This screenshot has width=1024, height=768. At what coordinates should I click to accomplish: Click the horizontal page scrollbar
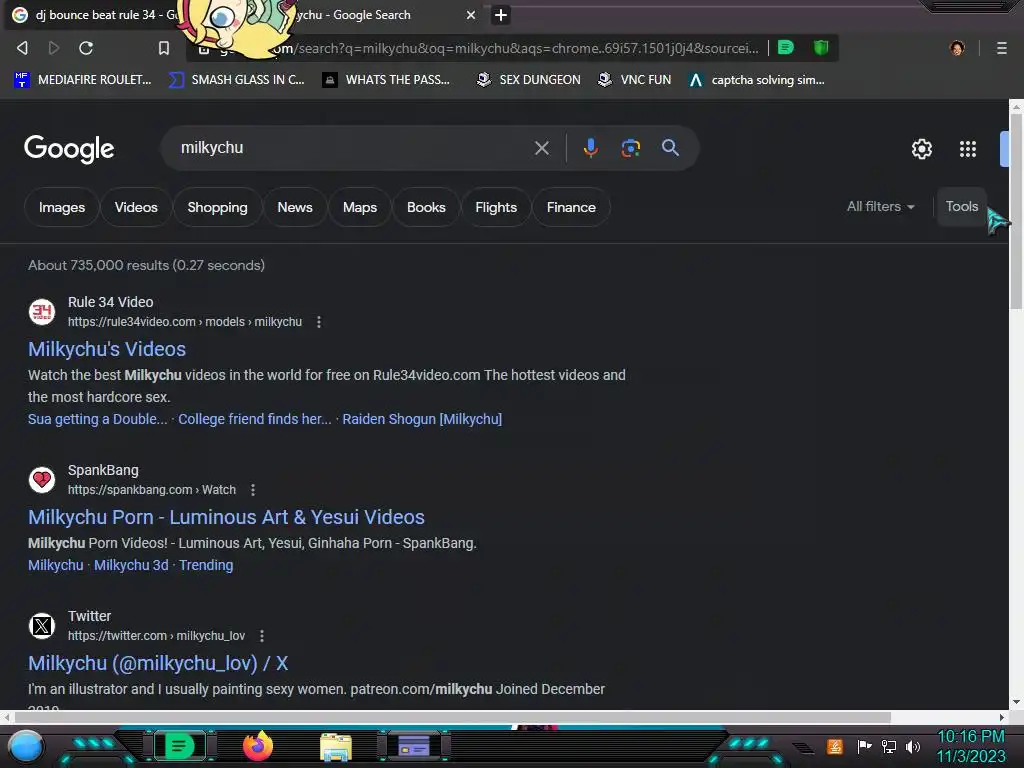(x=451, y=717)
